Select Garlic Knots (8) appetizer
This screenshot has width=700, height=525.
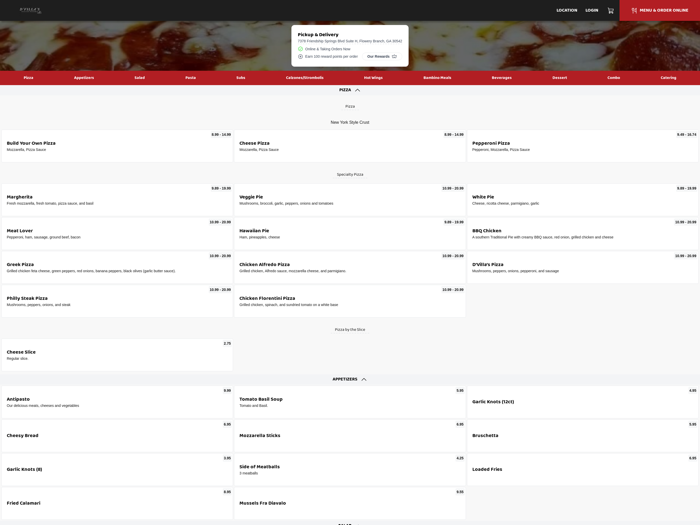point(117,470)
